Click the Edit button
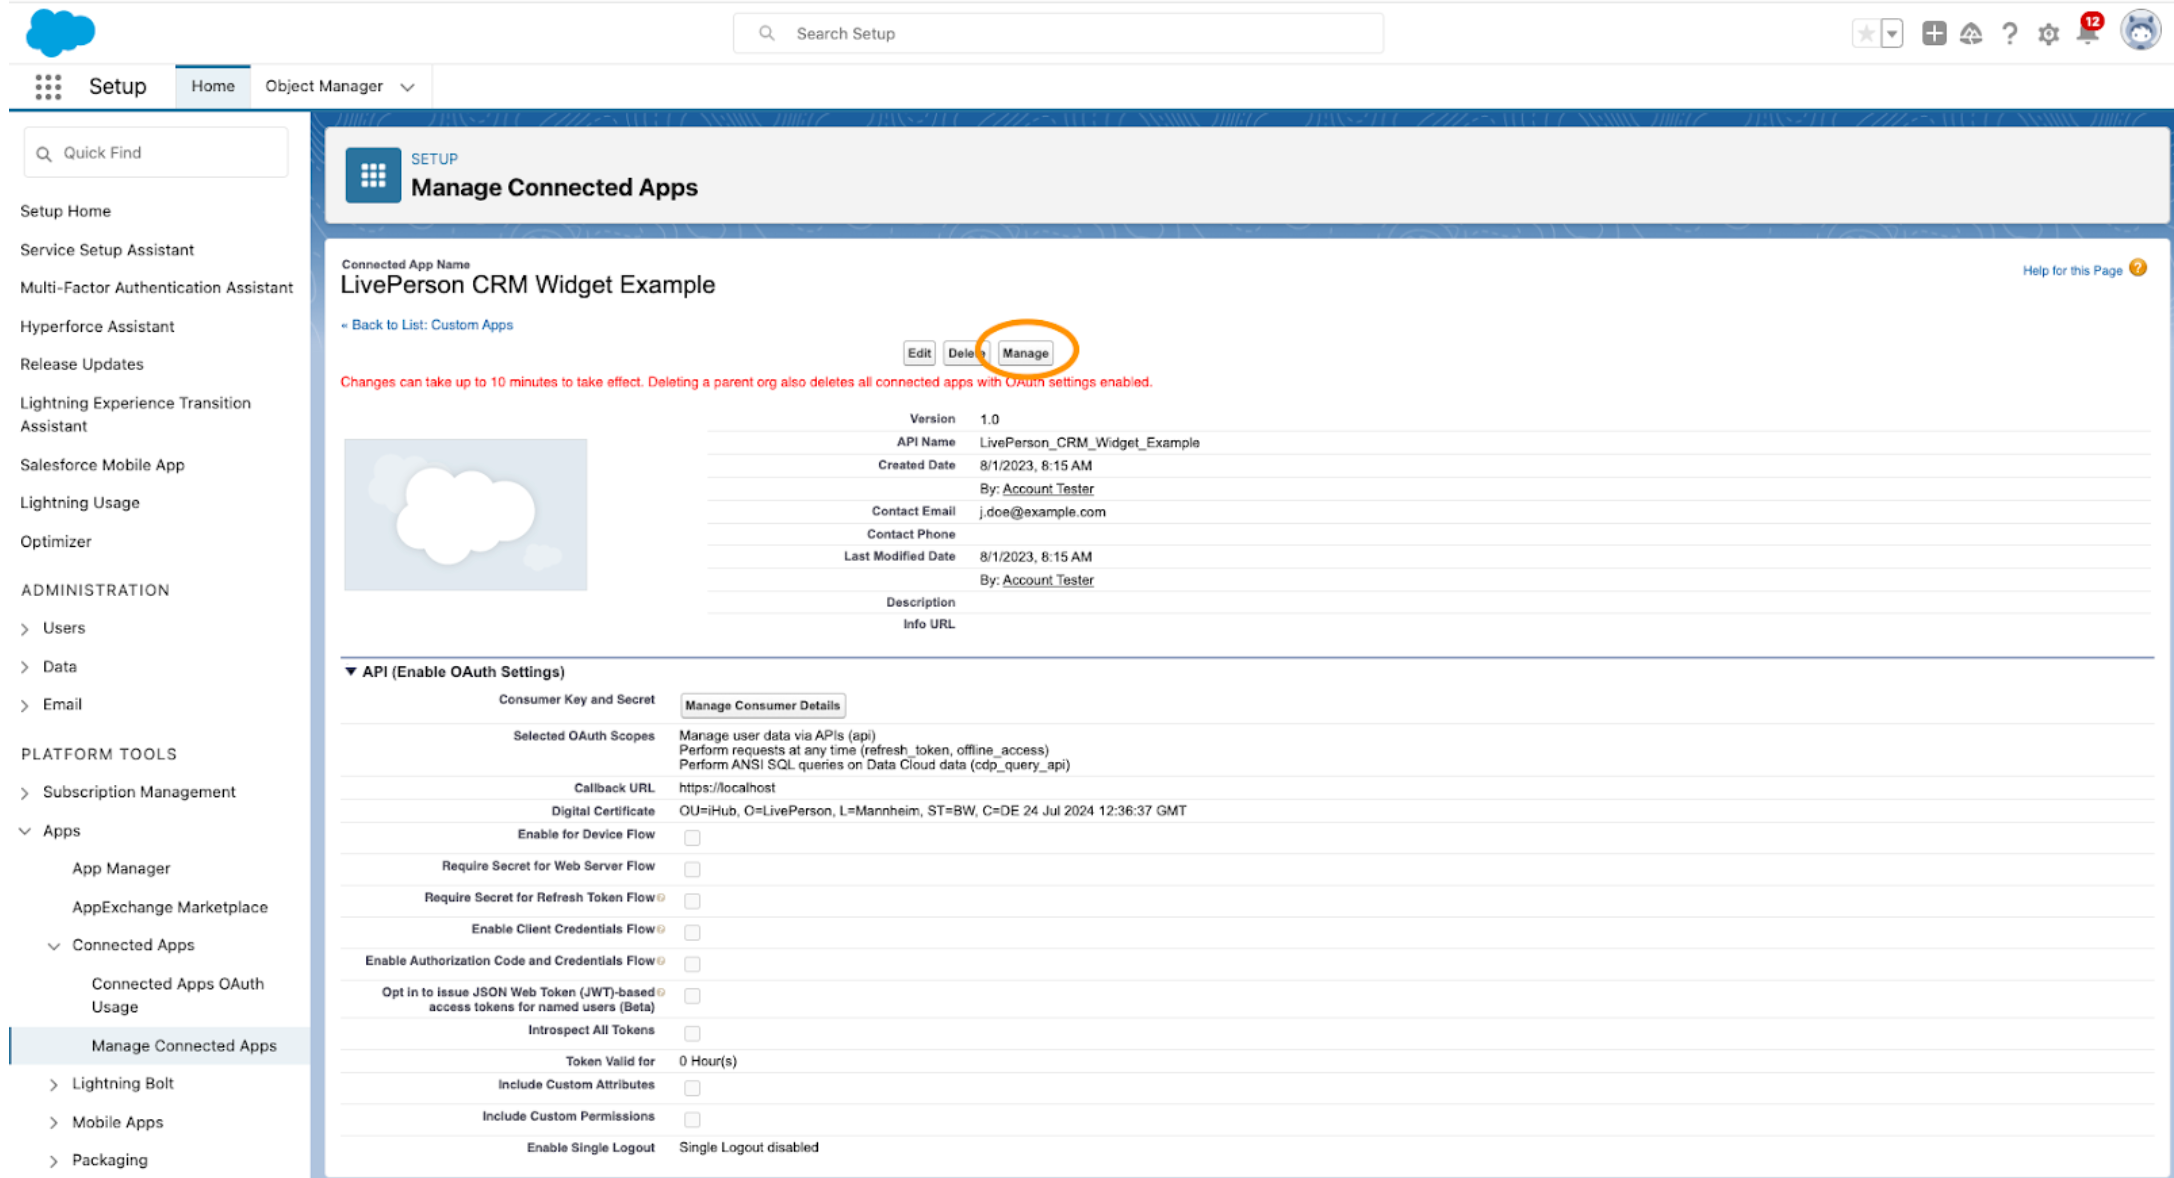This screenshot has height=1178, width=2174. click(919, 353)
